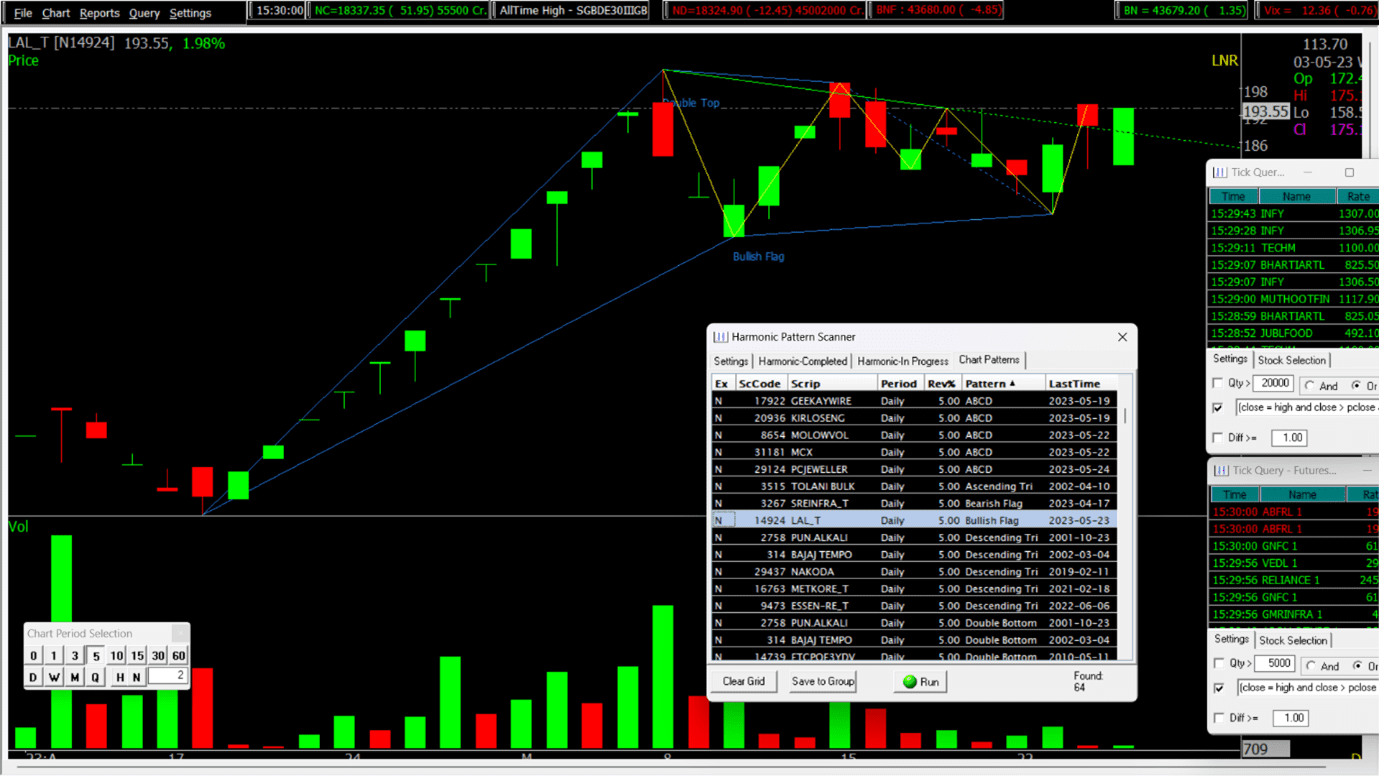
Task: Click the Clear Grid button
Action: tap(743, 682)
